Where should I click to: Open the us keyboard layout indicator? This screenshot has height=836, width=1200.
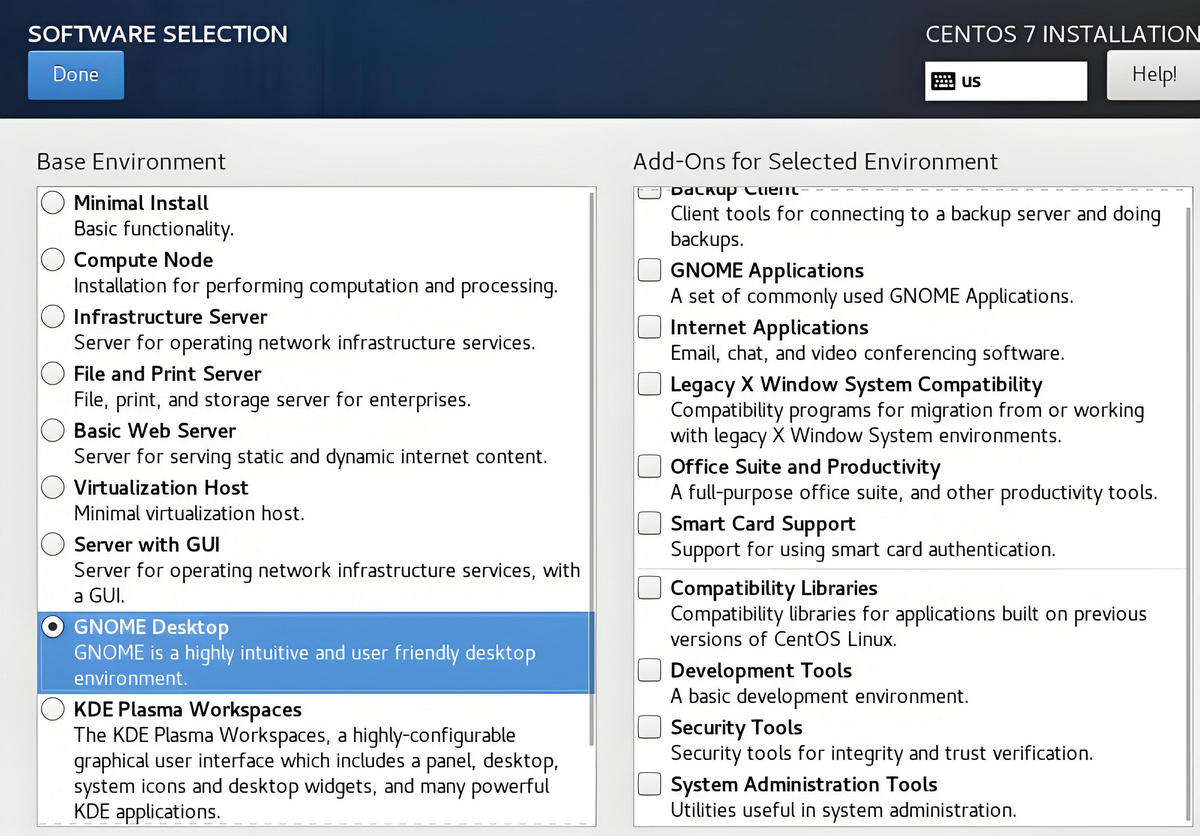click(1005, 82)
